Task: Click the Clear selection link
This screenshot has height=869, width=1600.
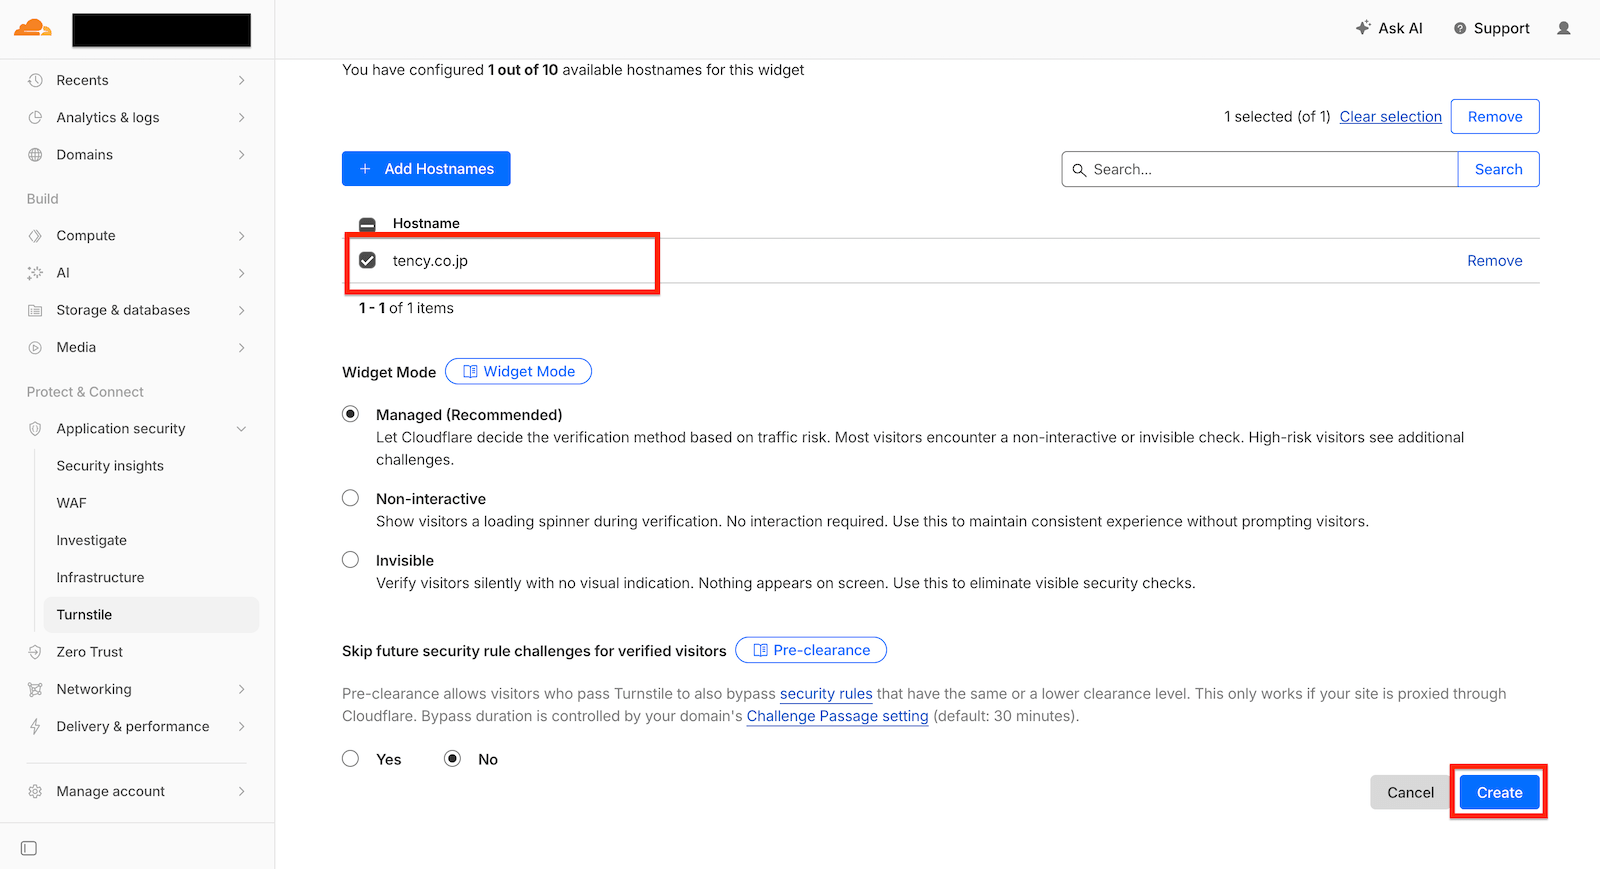Action: click(1390, 117)
